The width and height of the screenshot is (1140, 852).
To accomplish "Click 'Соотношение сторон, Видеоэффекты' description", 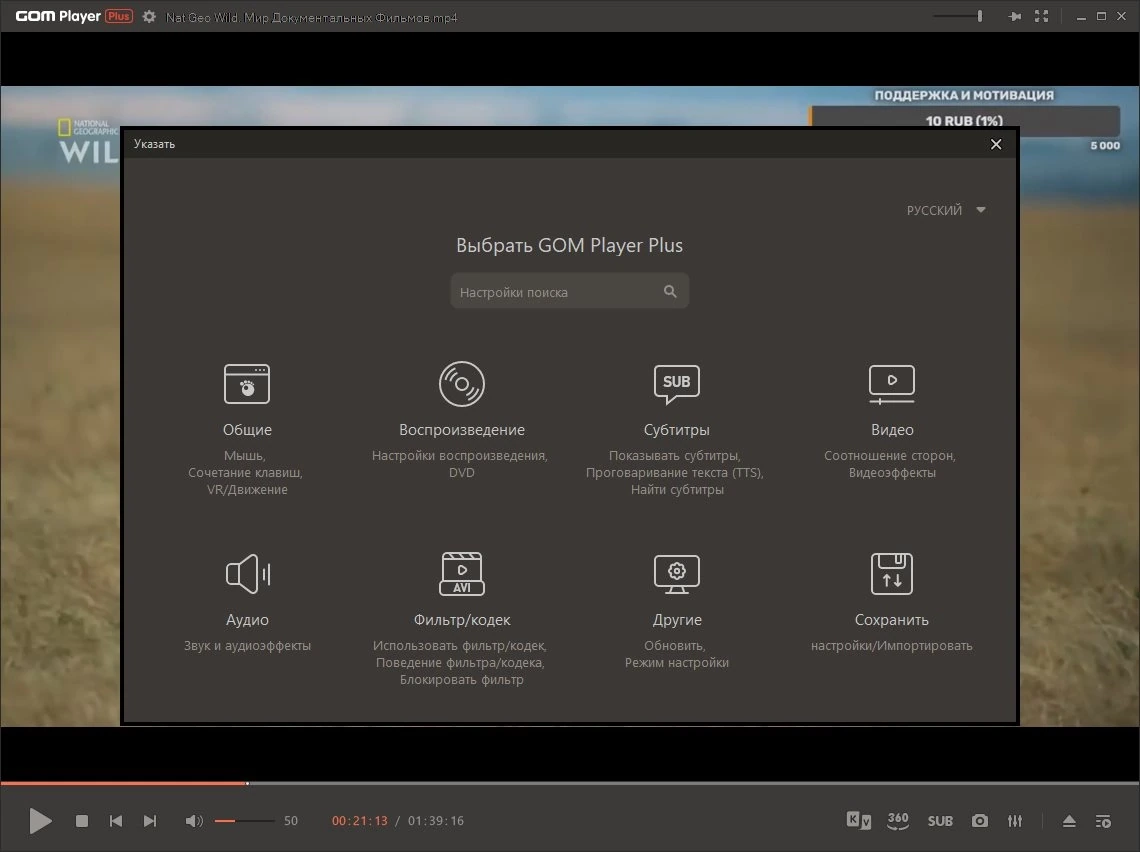I will 891,464.
